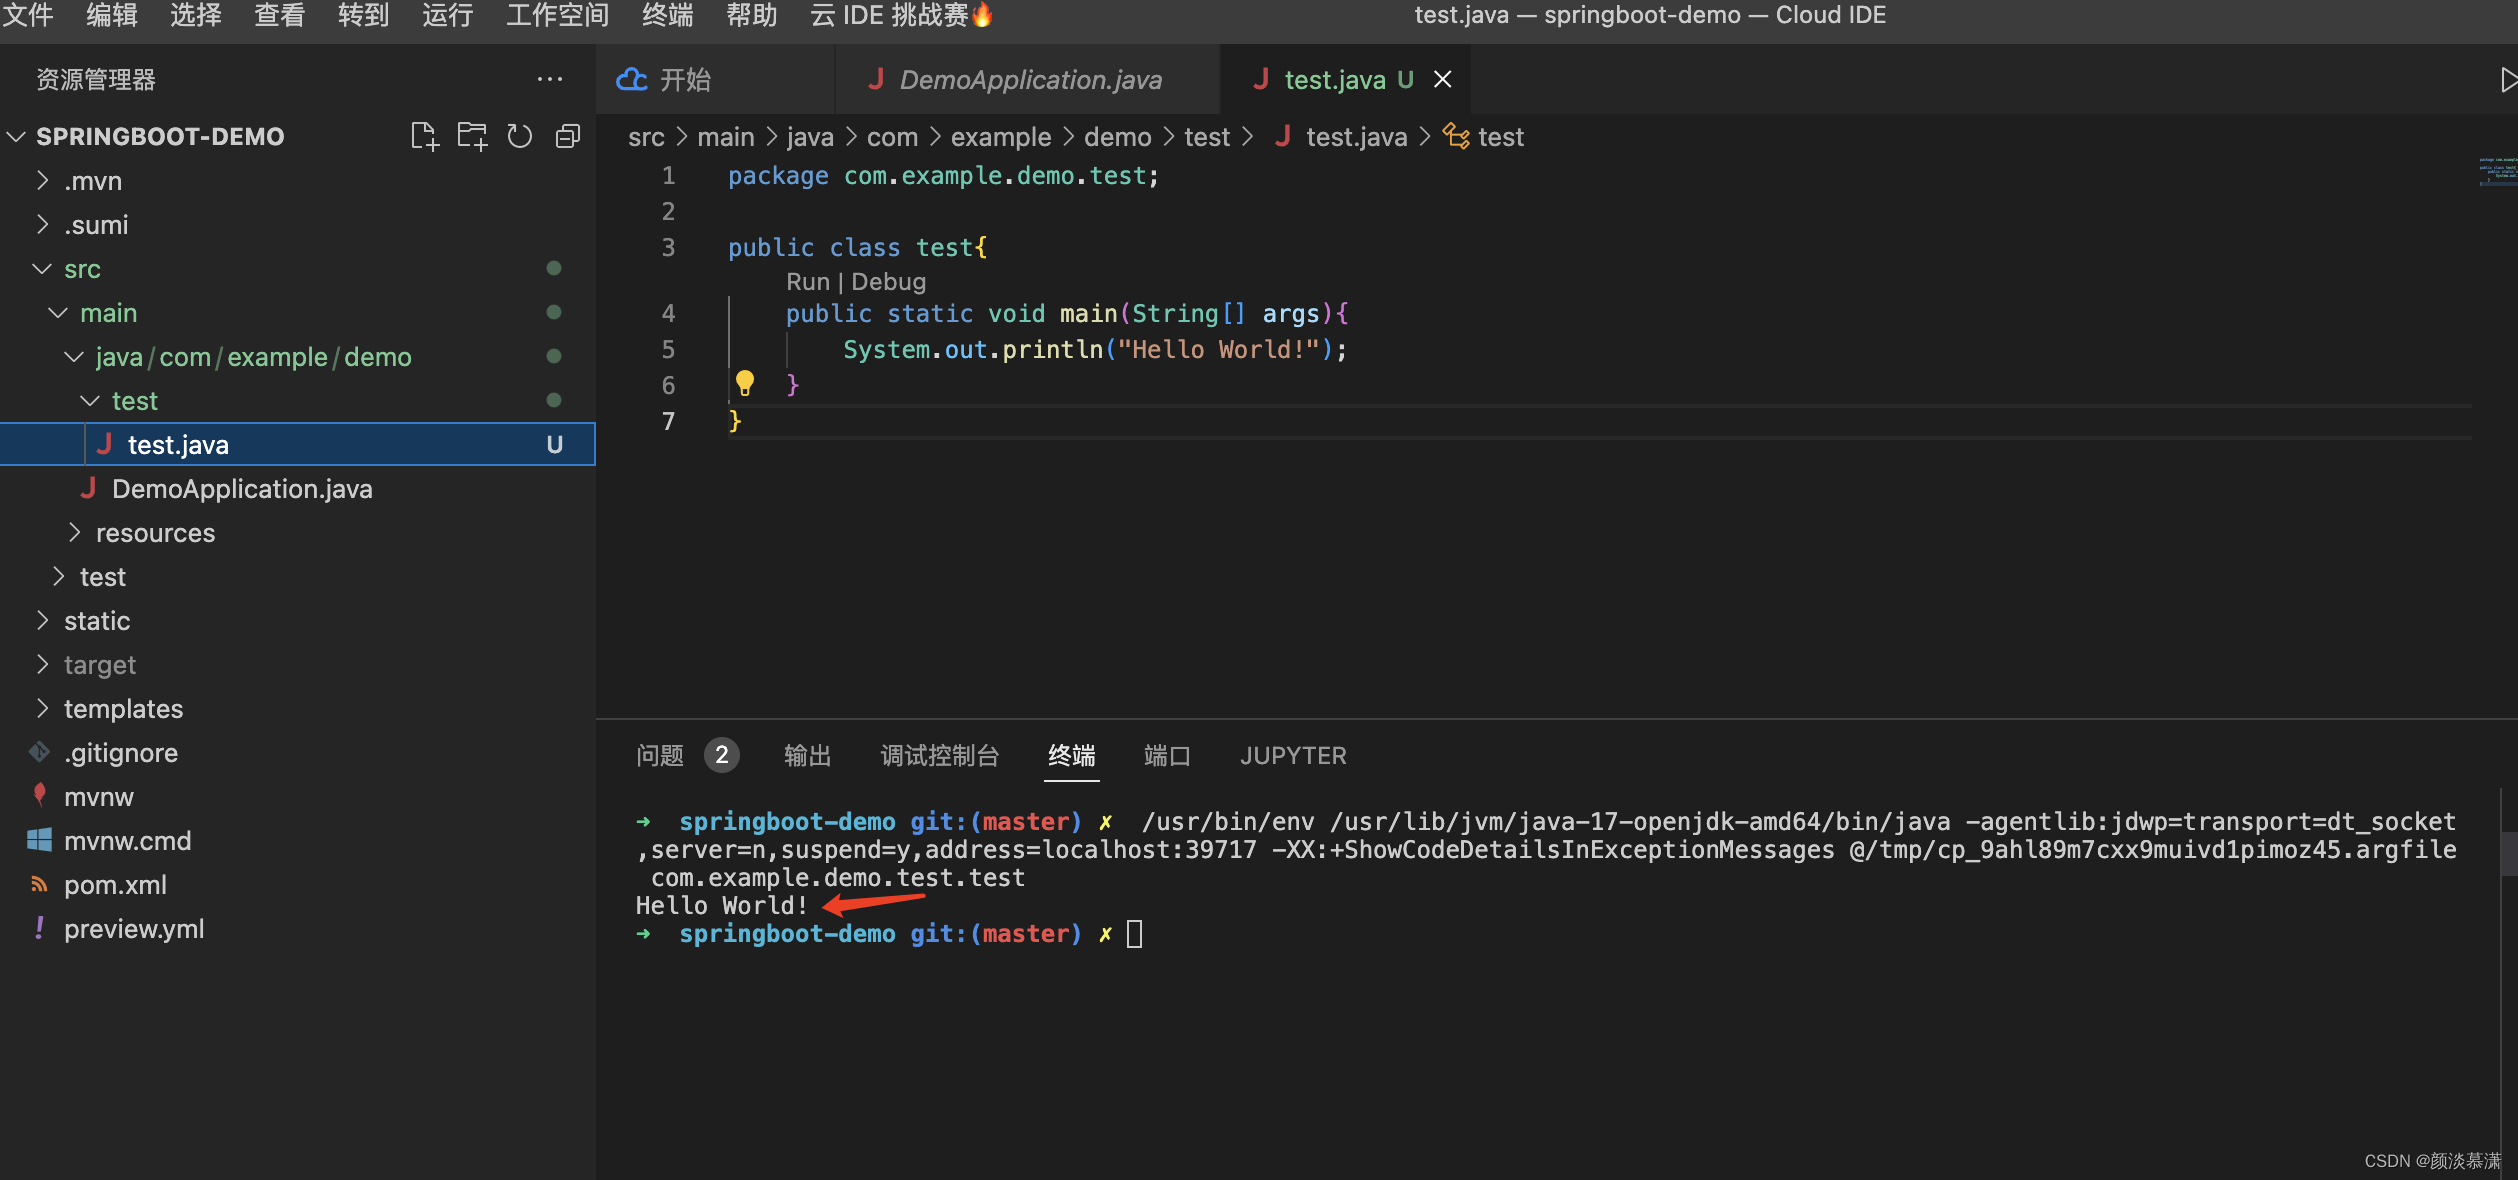Click the .gitignore file icon

click(39, 752)
